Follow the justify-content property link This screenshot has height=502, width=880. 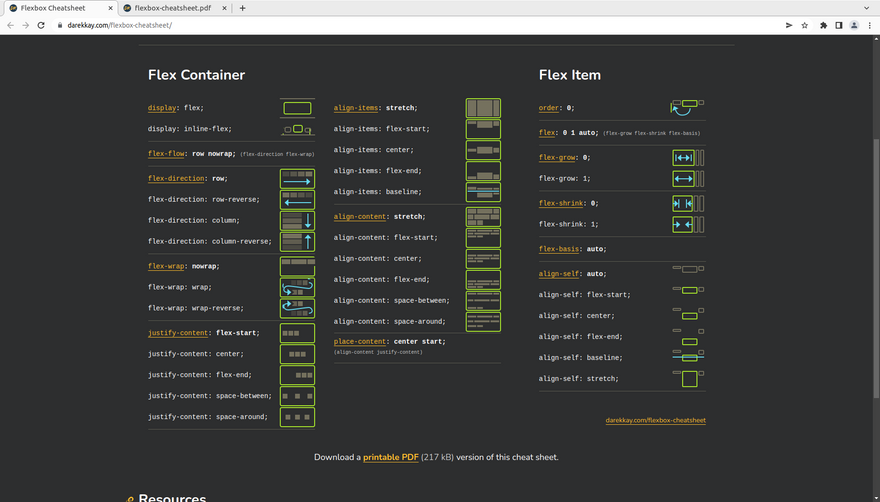click(x=180, y=333)
